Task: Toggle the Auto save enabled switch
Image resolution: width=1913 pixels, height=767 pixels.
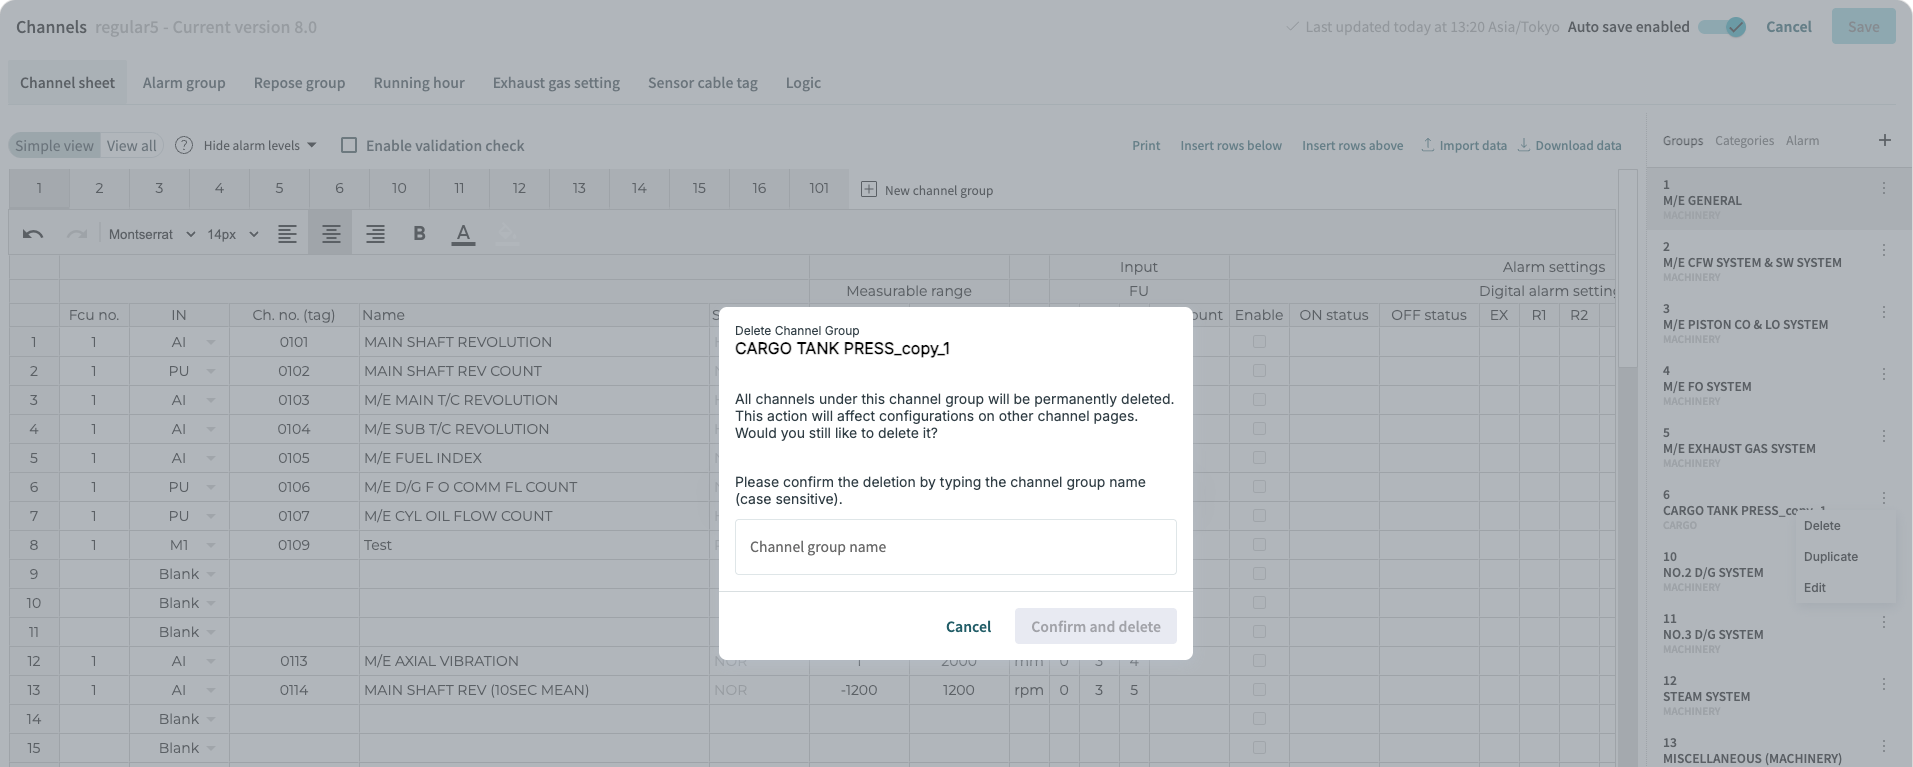Action: point(1722,27)
